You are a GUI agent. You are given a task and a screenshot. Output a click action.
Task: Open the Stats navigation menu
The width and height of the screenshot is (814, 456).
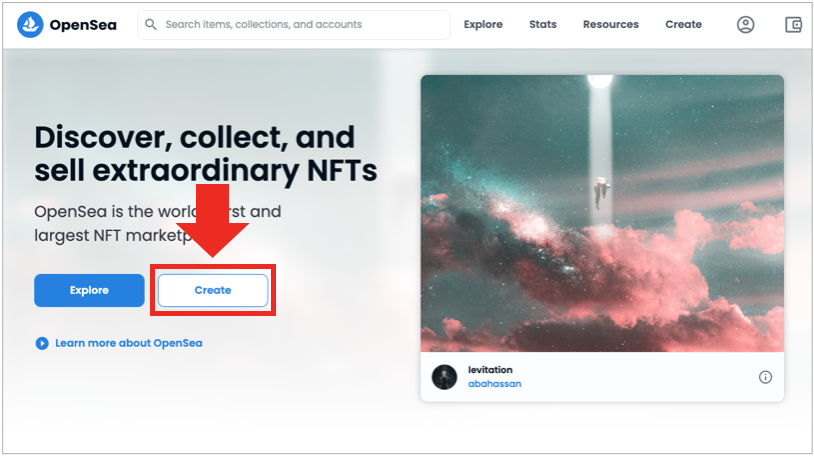[542, 24]
